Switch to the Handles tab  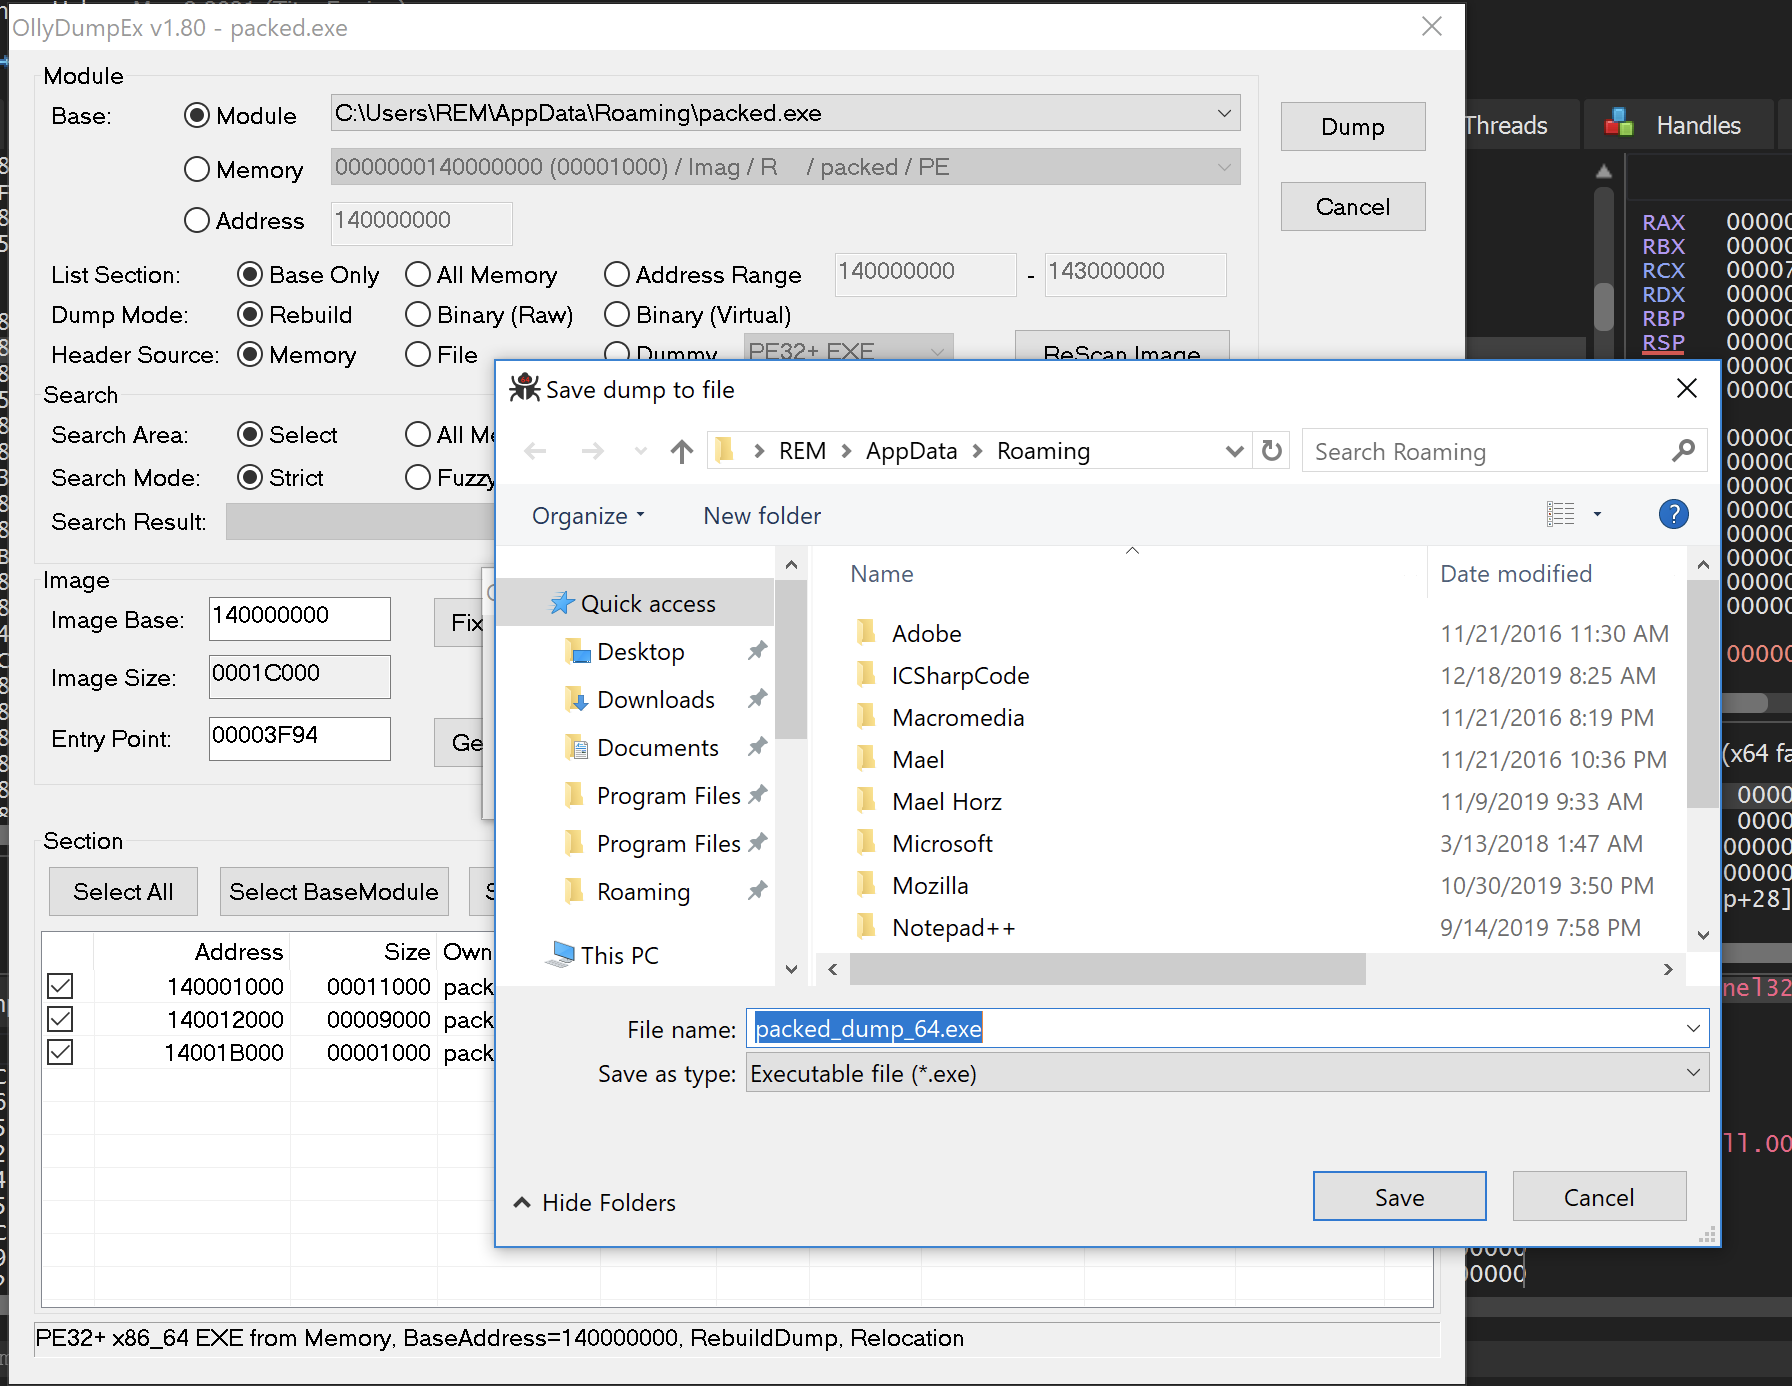tap(1679, 125)
